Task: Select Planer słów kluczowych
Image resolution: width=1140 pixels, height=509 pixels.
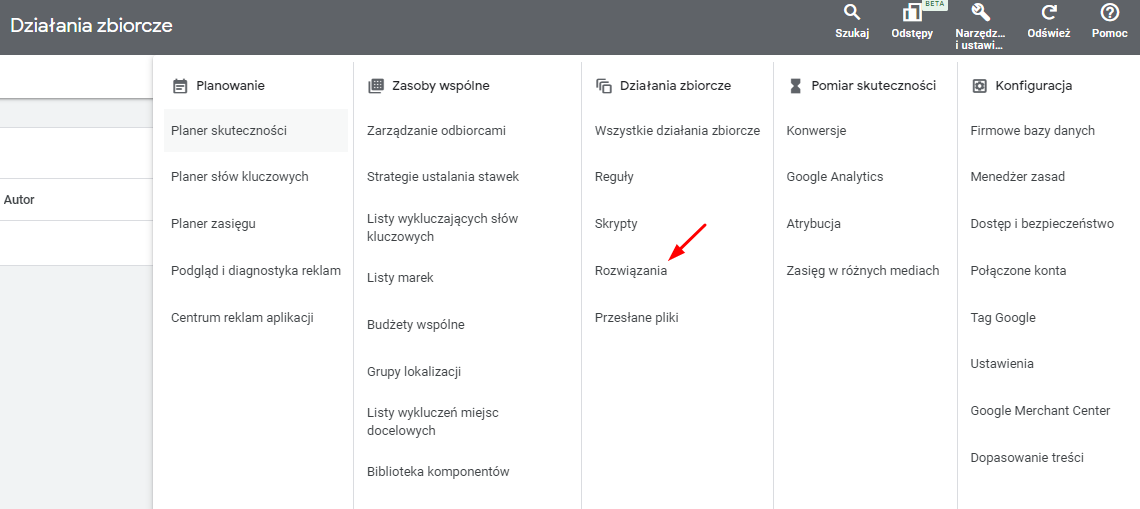Action: click(x=240, y=177)
